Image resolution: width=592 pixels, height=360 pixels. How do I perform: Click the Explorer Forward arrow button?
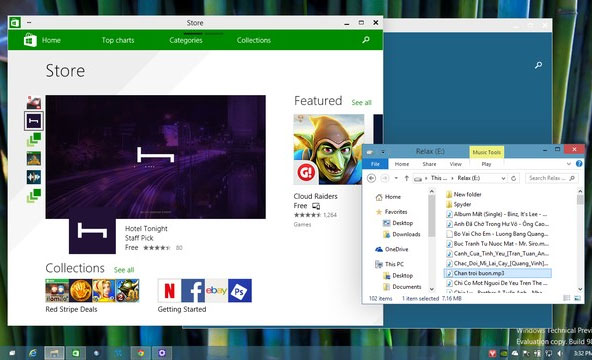[385, 178]
